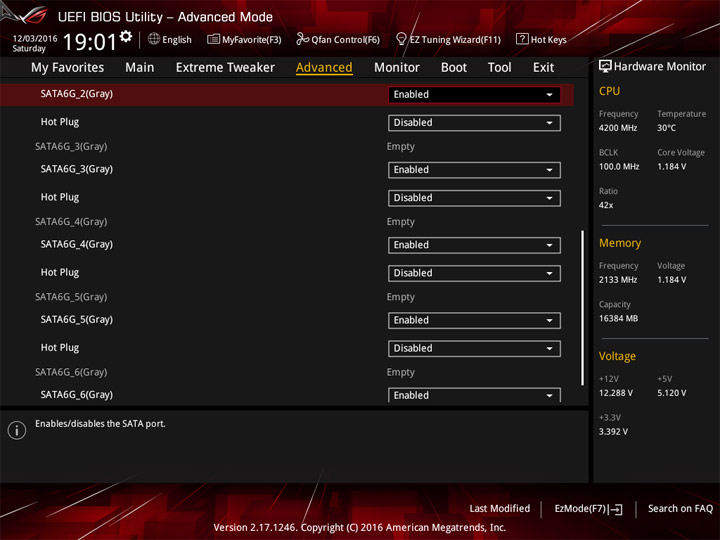Click the globe language icon
This screenshot has height=540, width=720.
[x=154, y=39]
